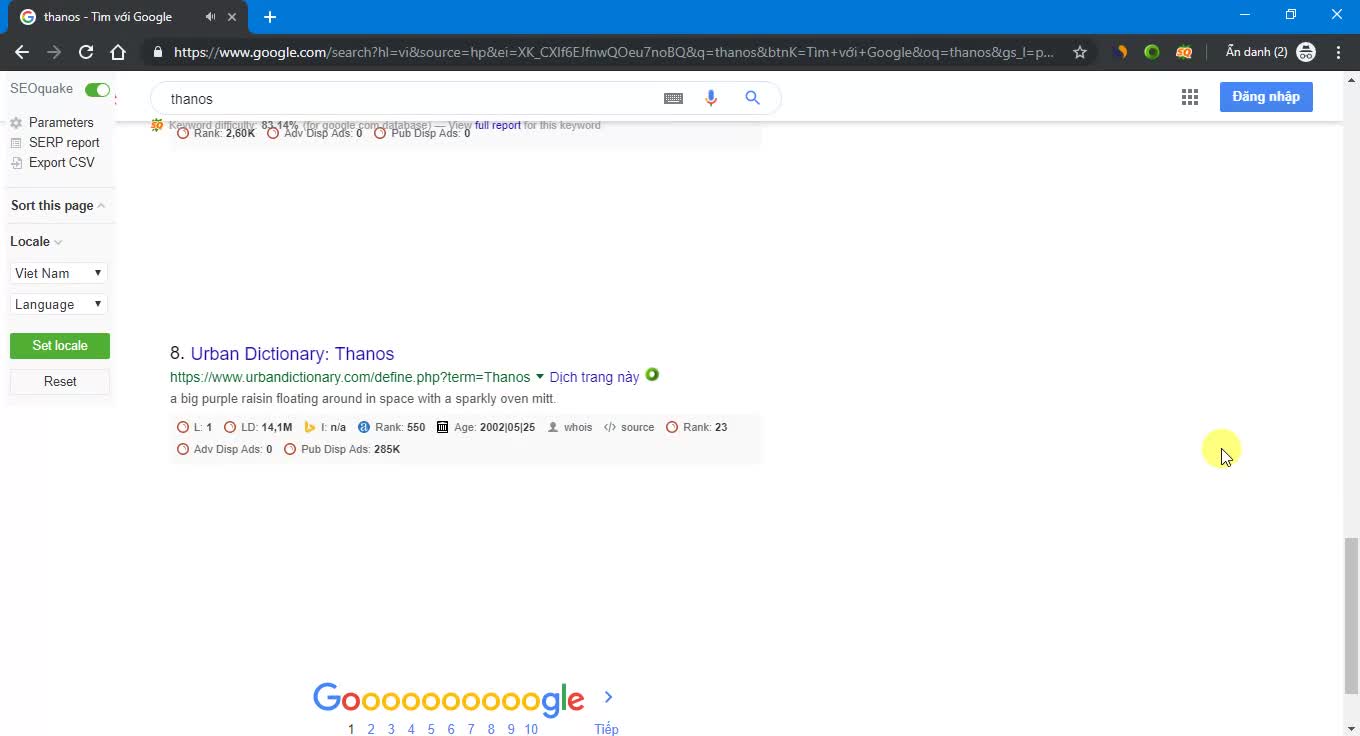
Task: Open the SEOquake SQ extension icon
Action: coord(1184,52)
